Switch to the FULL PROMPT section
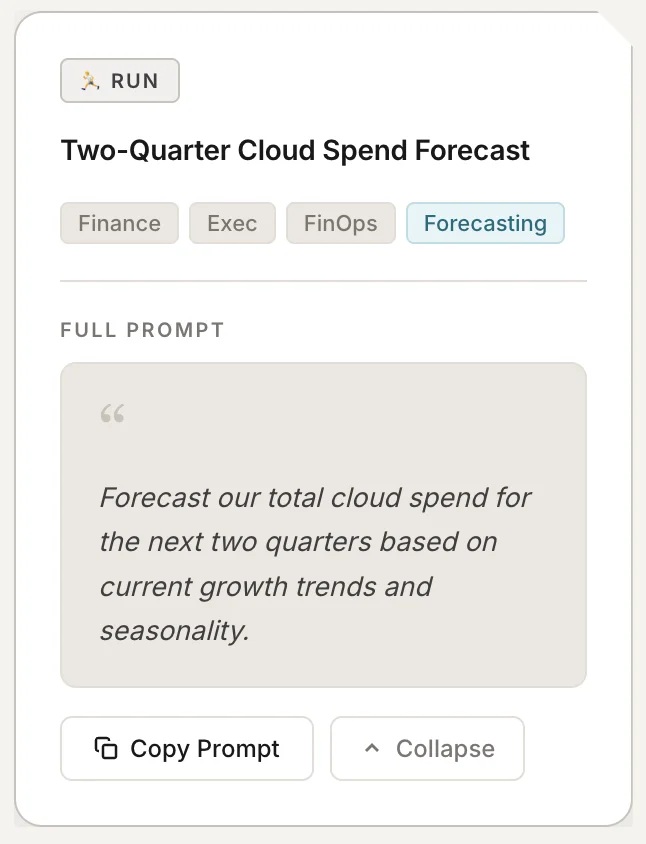The height and width of the screenshot is (844, 646). point(141,330)
